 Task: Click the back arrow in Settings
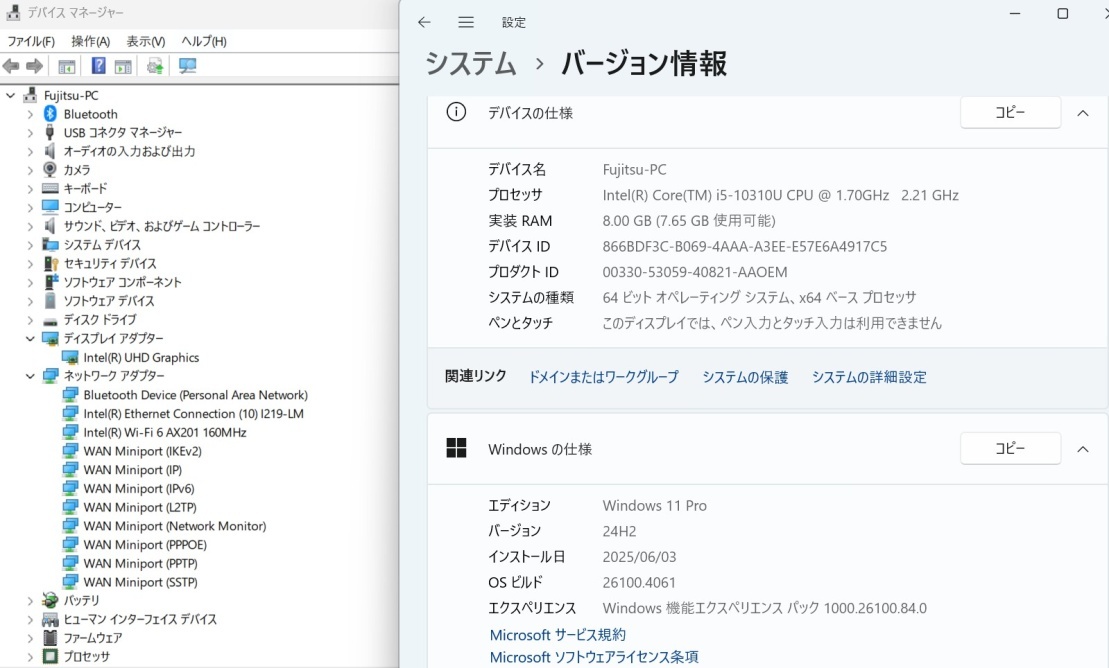point(423,22)
